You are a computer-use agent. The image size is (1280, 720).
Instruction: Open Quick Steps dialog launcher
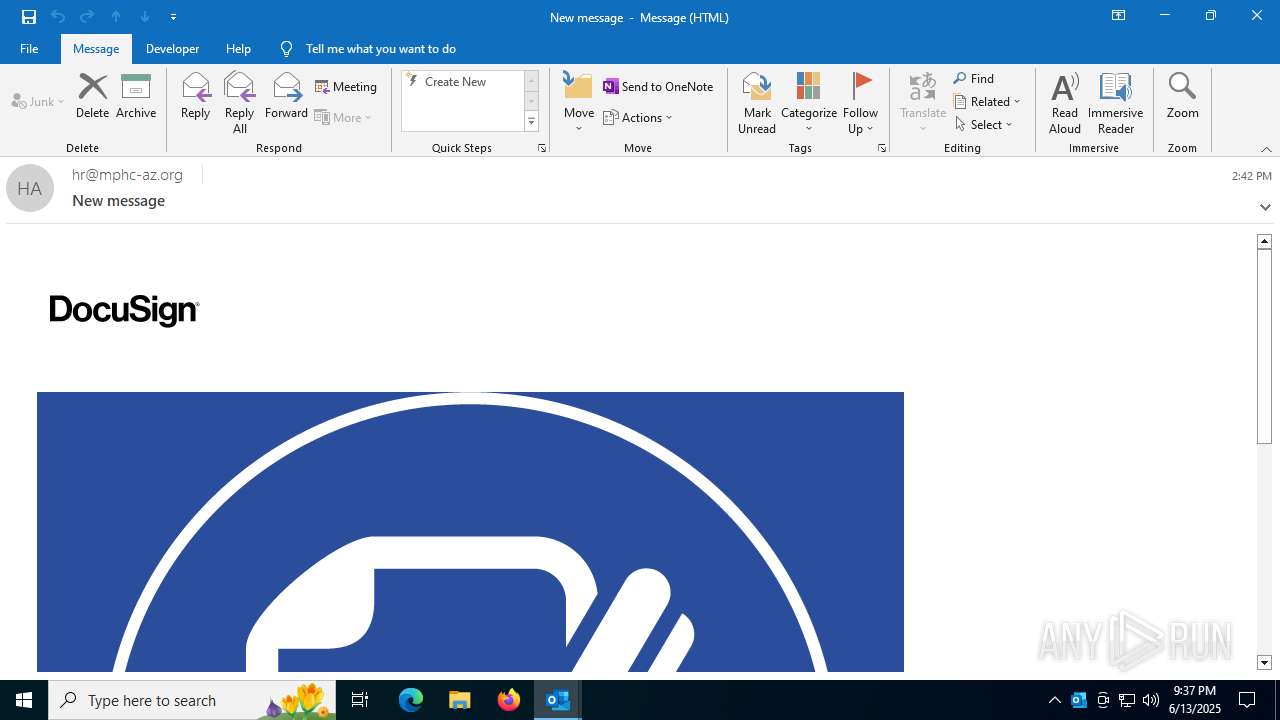pos(542,148)
